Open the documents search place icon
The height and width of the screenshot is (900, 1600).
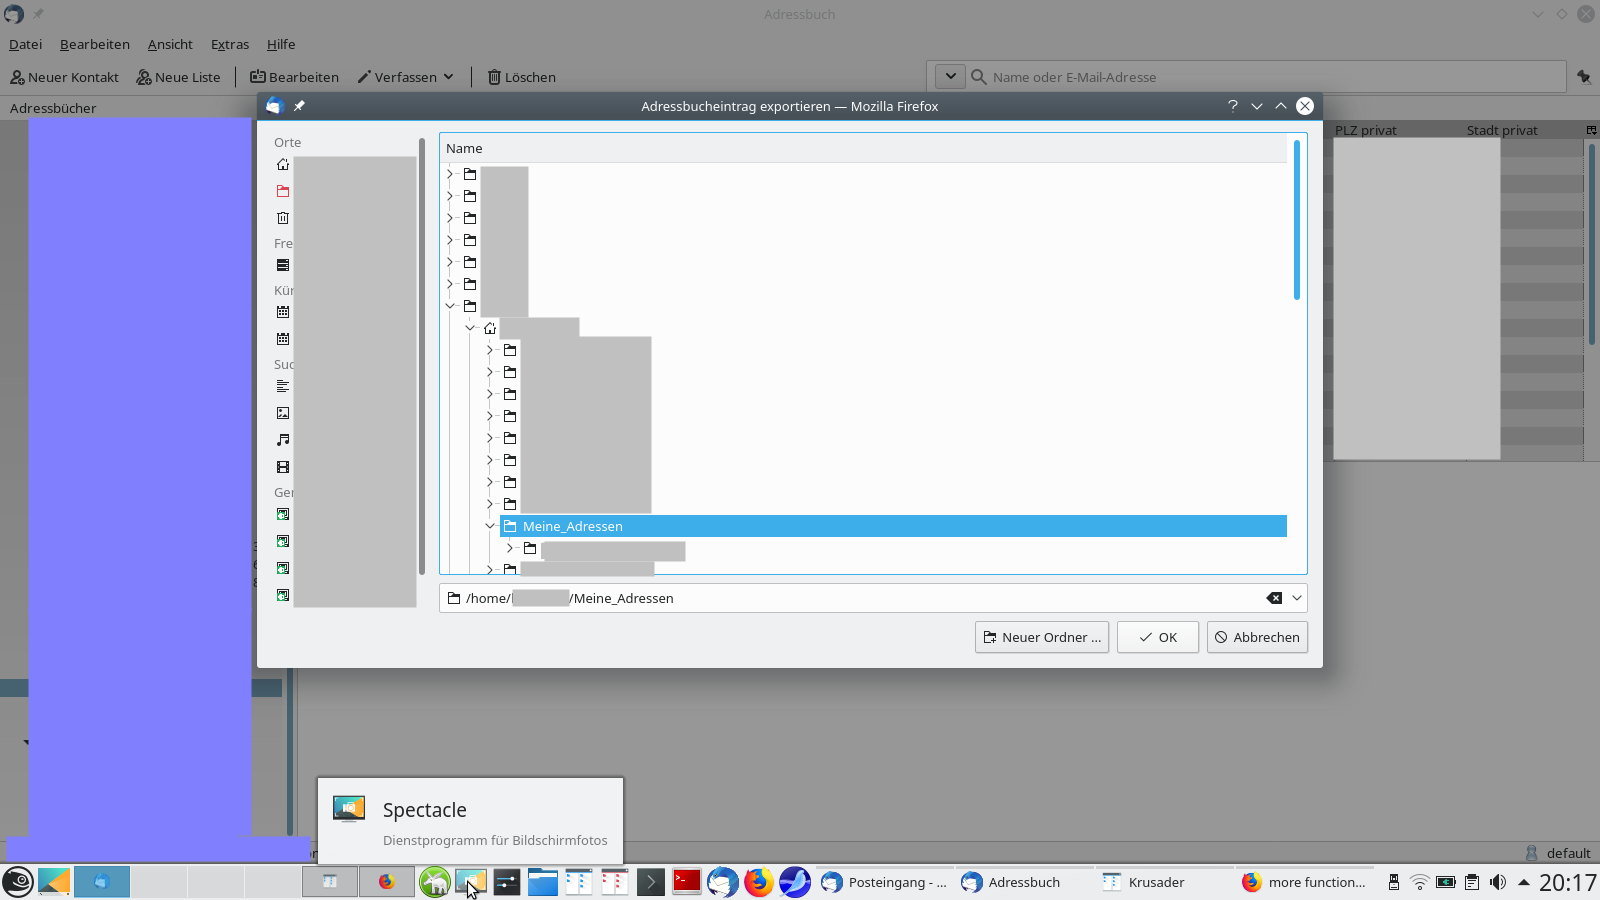pyautogui.click(x=283, y=386)
